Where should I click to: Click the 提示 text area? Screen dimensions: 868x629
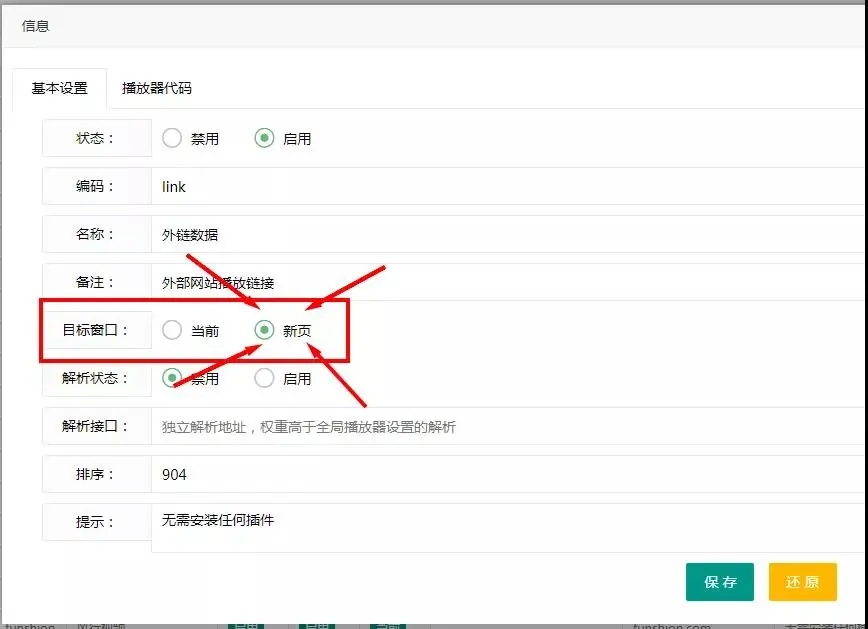pos(500,527)
